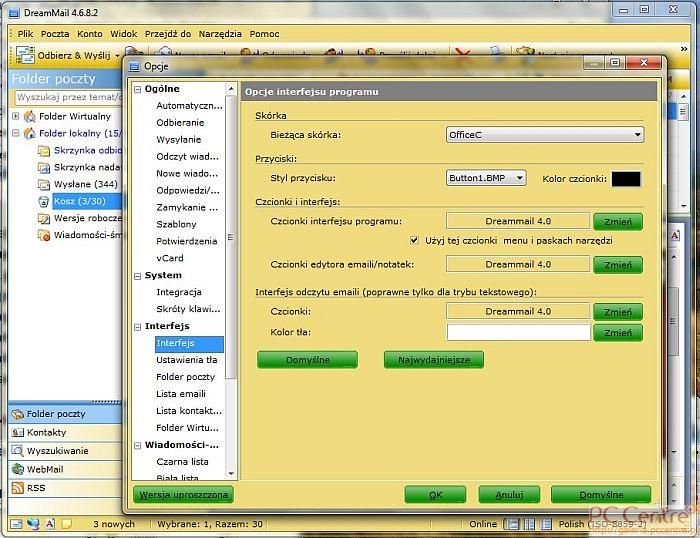Collapse the Folder lokalny tree node
The image size is (700, 538).
[16, 133]
